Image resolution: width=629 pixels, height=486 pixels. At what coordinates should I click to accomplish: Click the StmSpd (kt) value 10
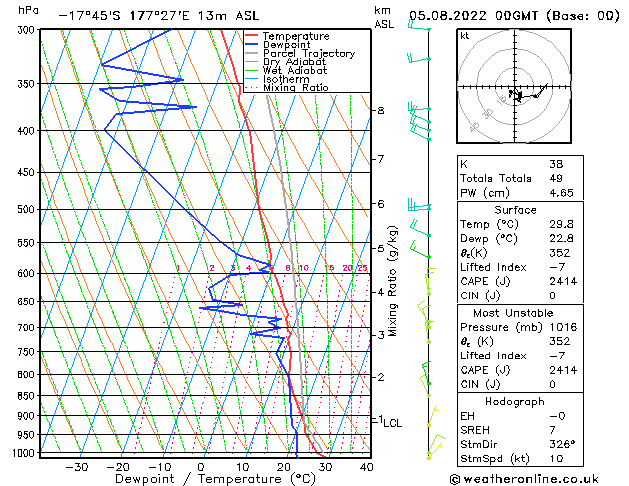click(556, 458)
